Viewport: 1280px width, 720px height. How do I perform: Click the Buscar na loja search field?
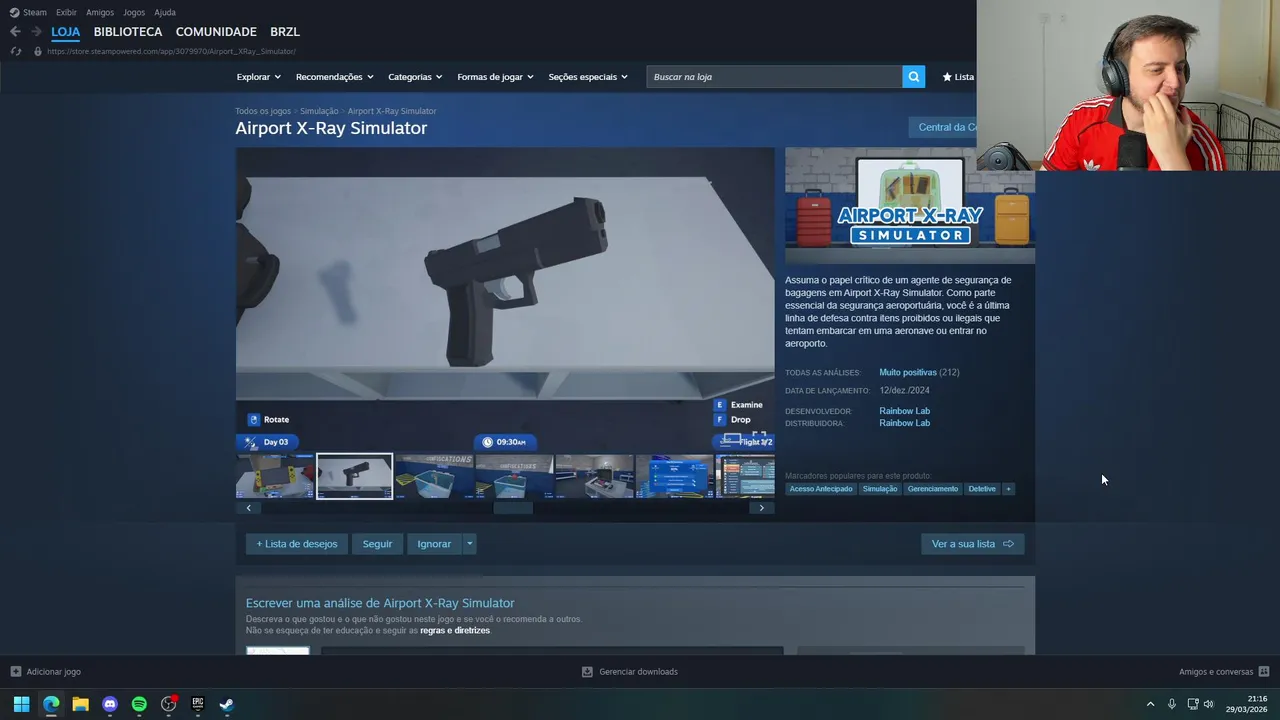coord(774,77)
